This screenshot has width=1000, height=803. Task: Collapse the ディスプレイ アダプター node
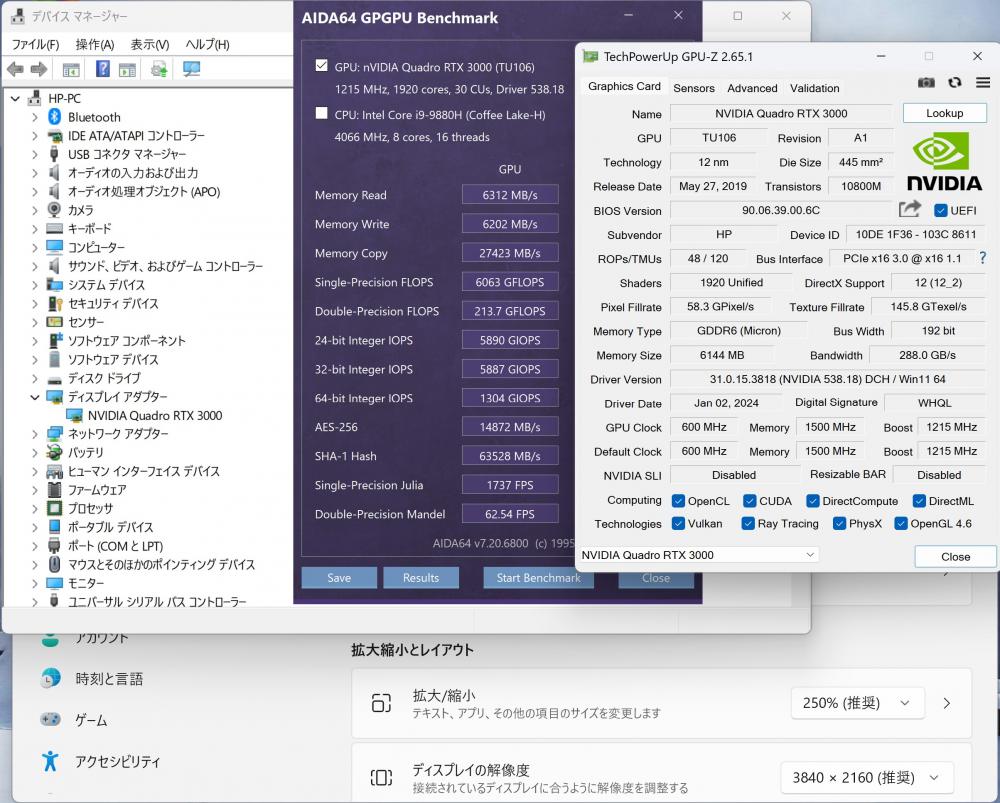coord(34,397)
